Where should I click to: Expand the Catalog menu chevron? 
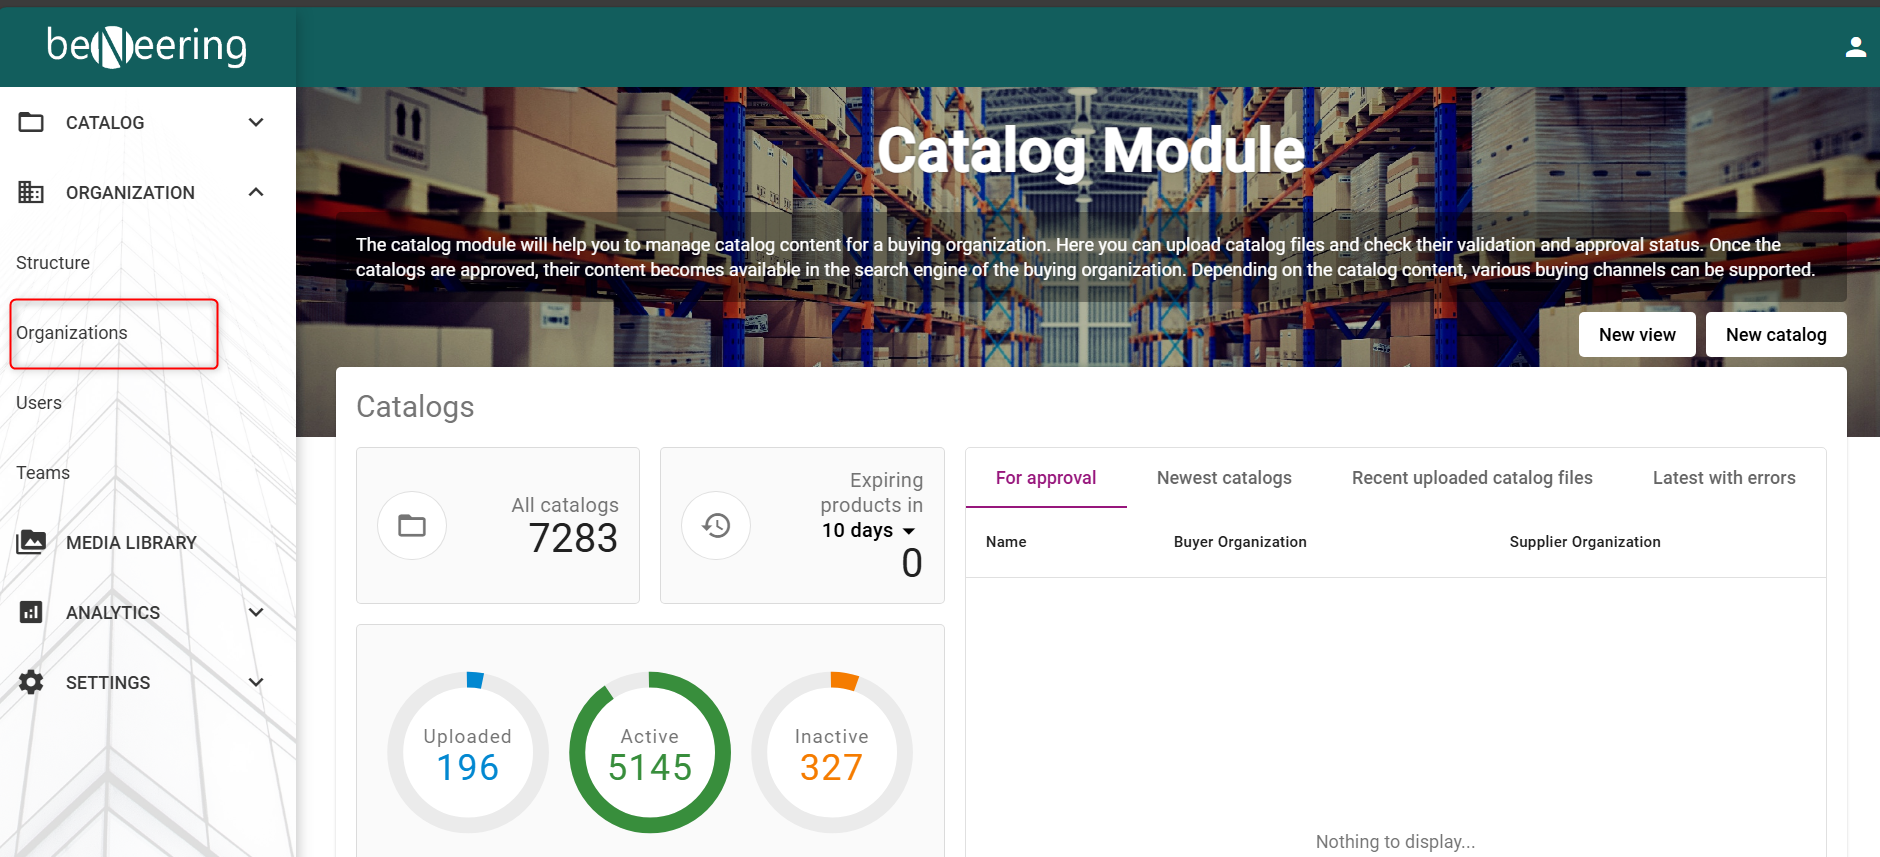[256, 122]
